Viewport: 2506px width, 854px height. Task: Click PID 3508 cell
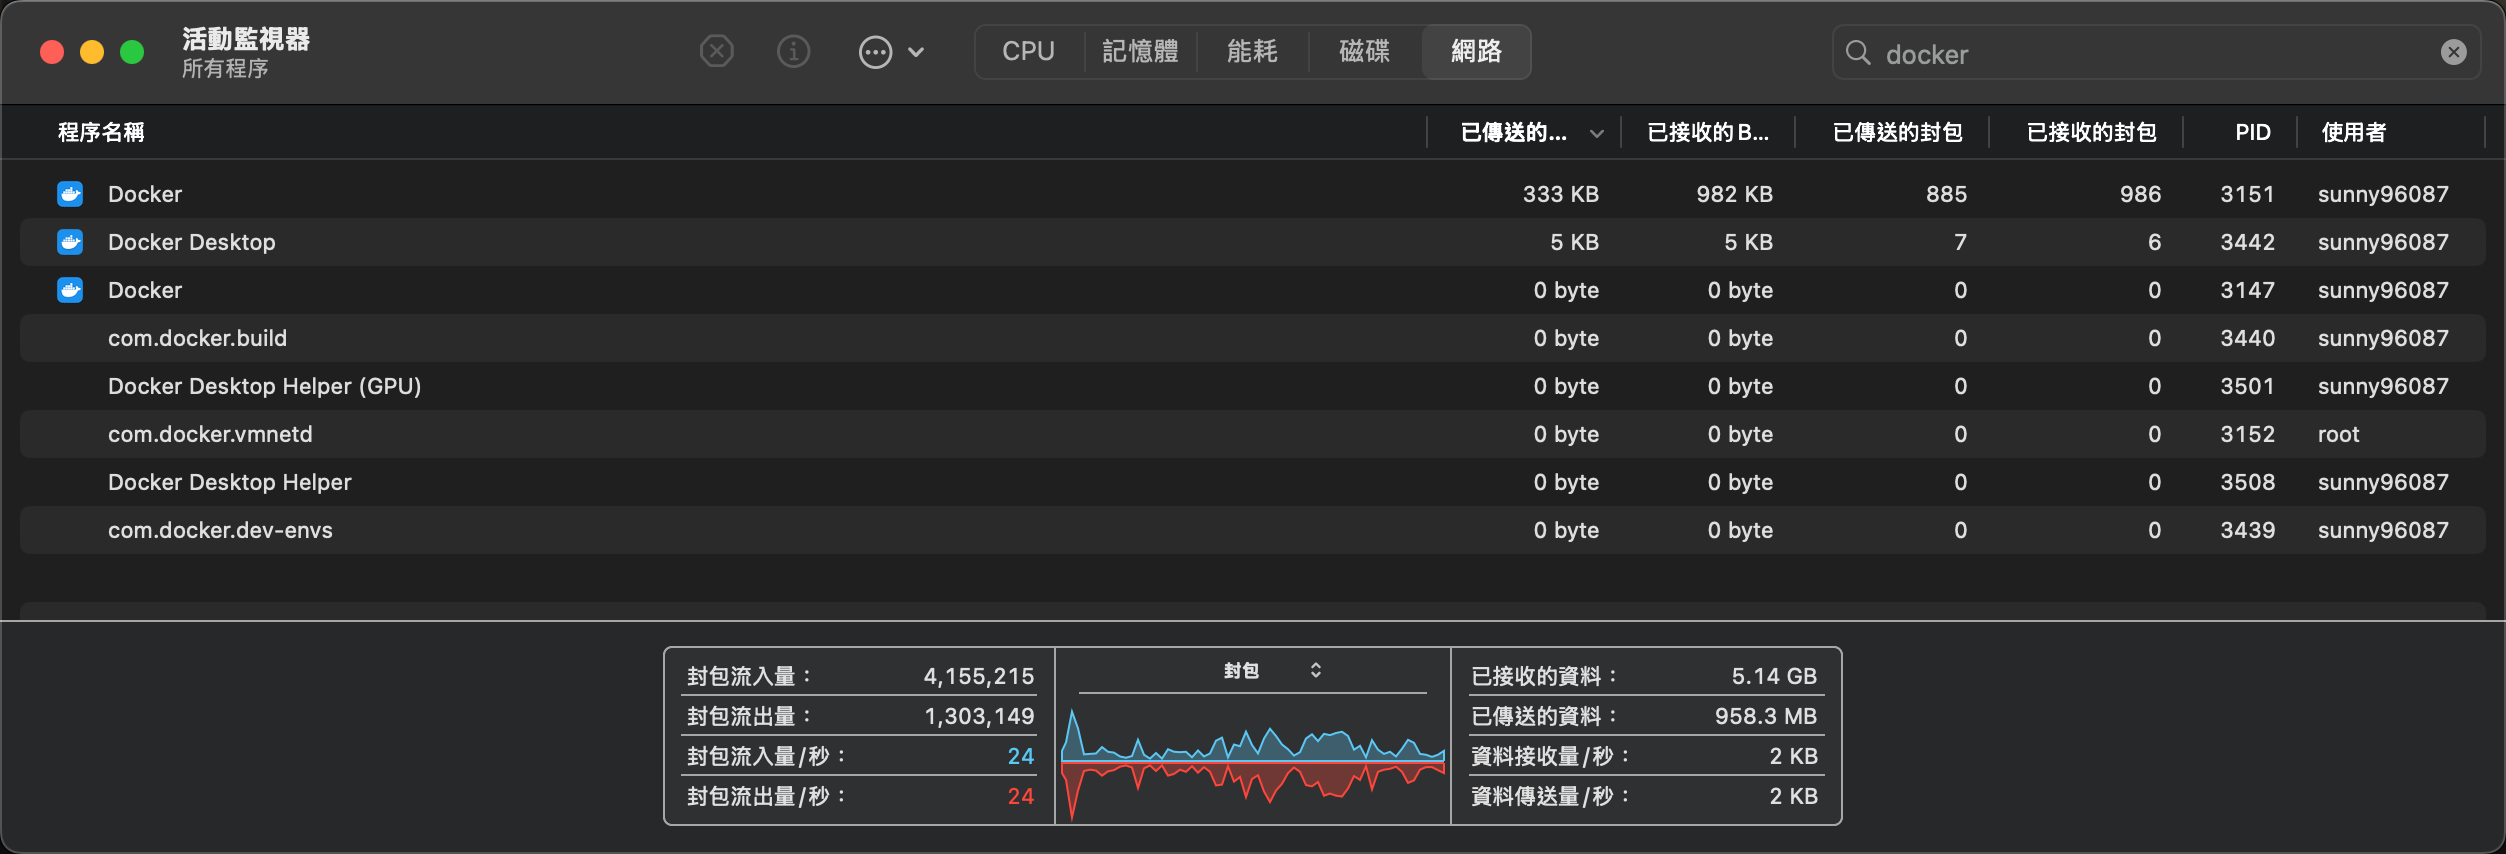click(2247, 482)
